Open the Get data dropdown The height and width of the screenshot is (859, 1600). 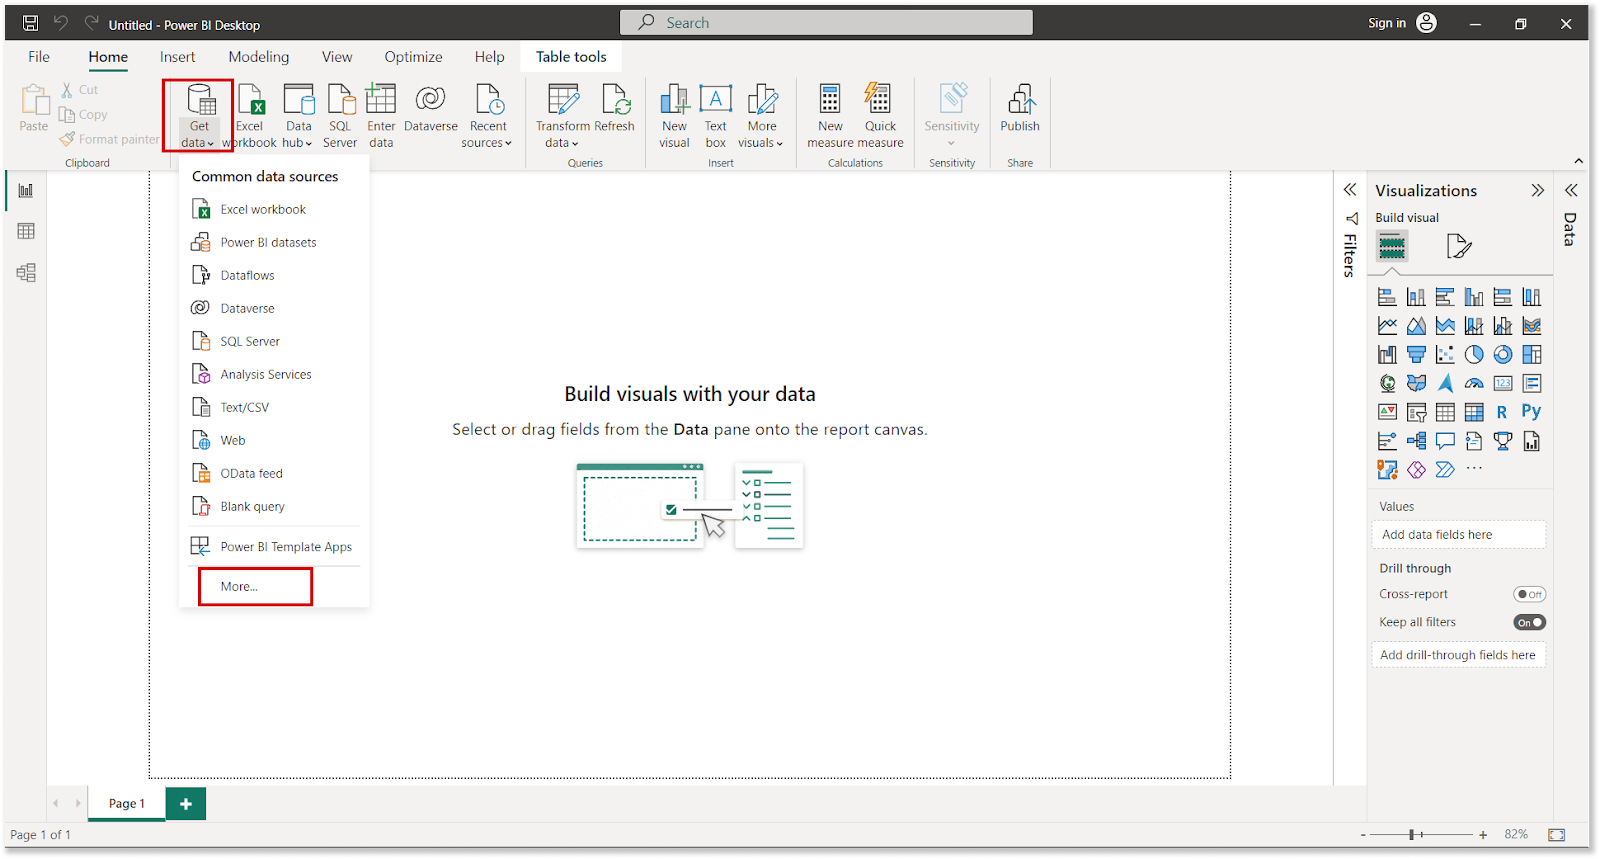coord(198,116)
